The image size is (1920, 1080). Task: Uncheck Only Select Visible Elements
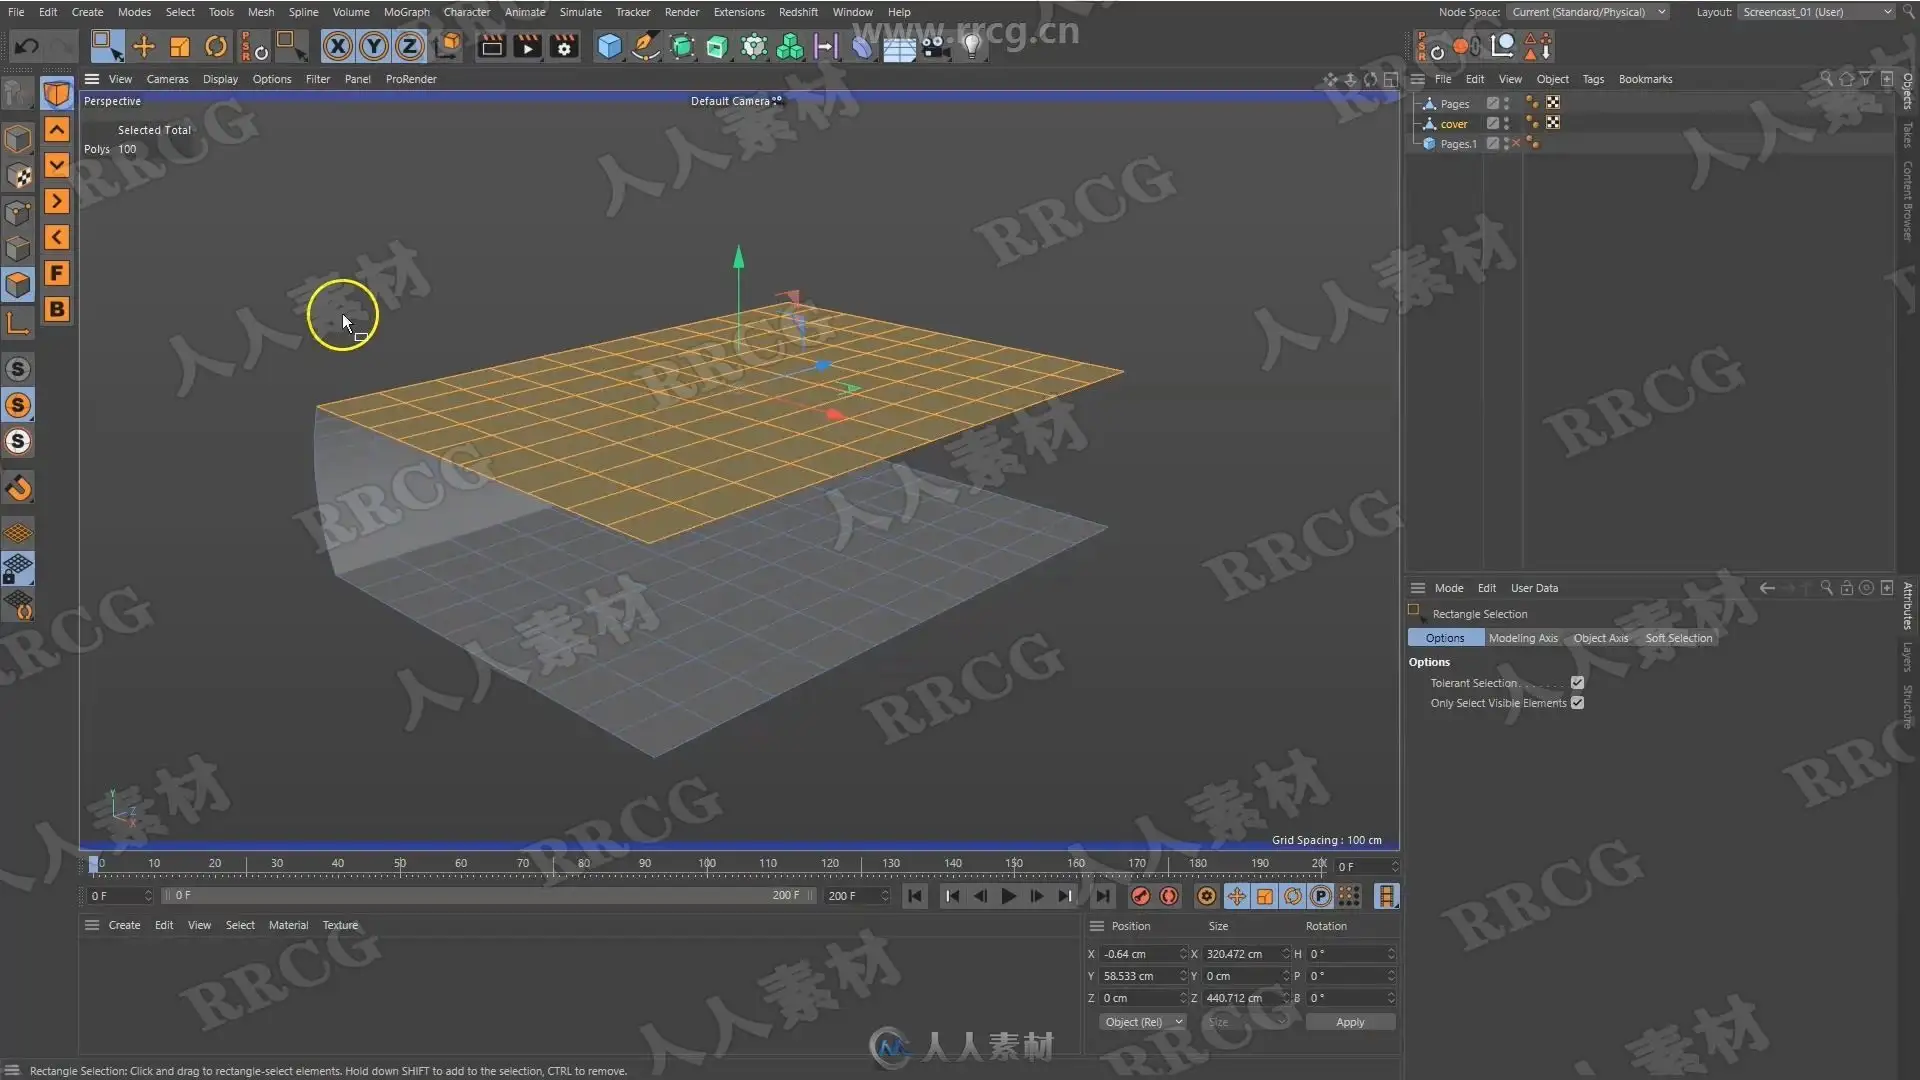pos(1577,703)
